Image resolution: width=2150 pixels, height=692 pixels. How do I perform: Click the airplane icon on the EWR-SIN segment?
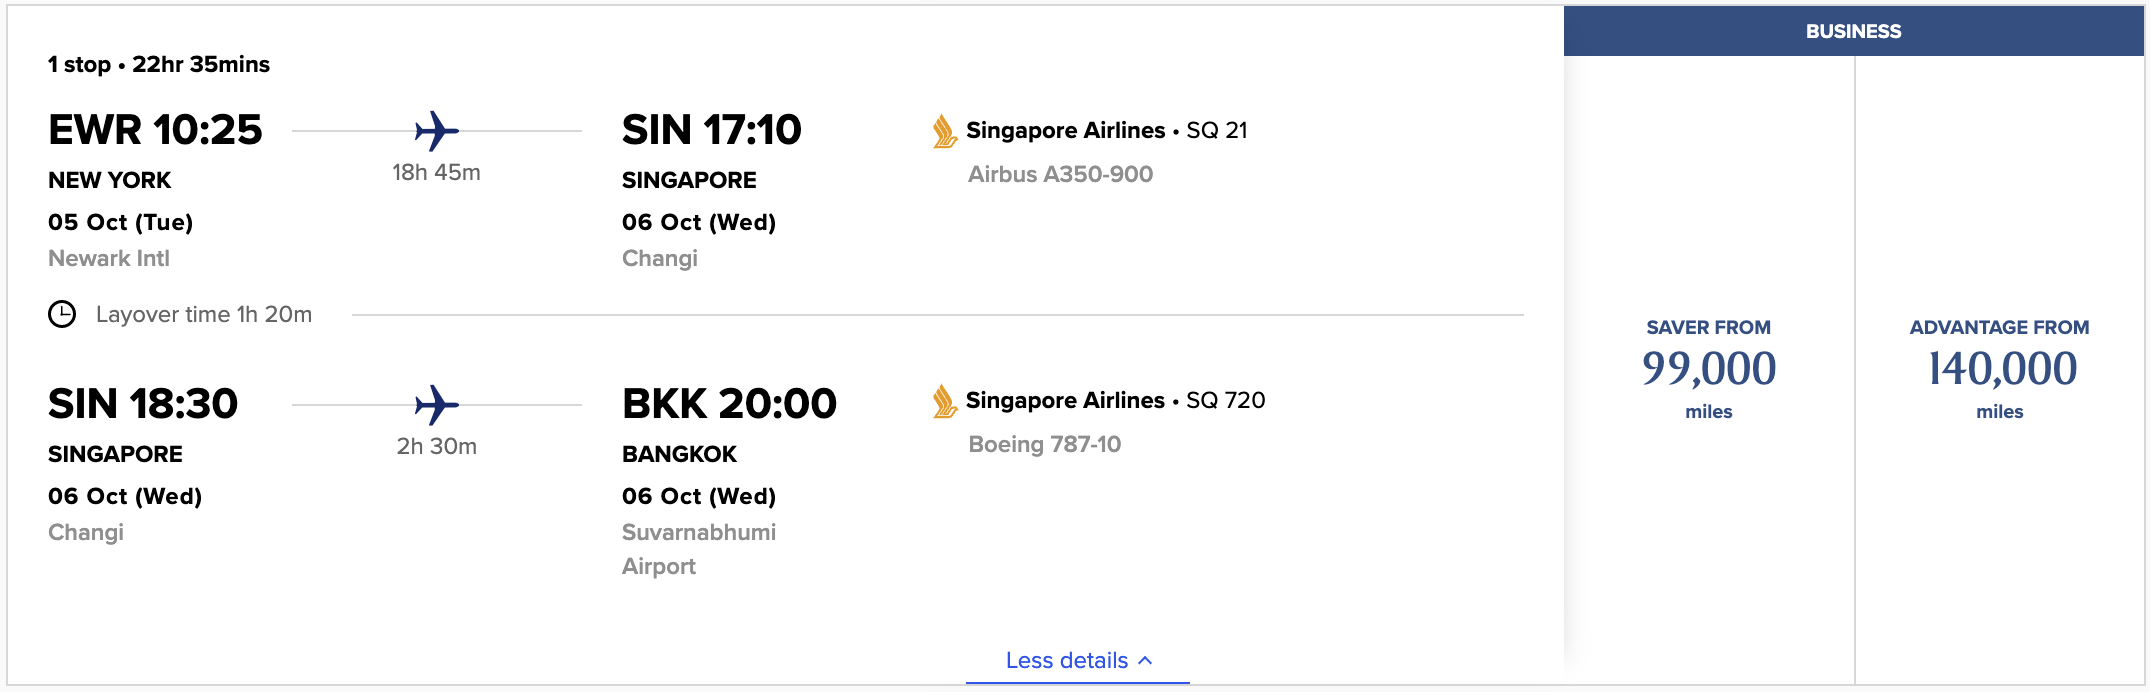point(435,129)
